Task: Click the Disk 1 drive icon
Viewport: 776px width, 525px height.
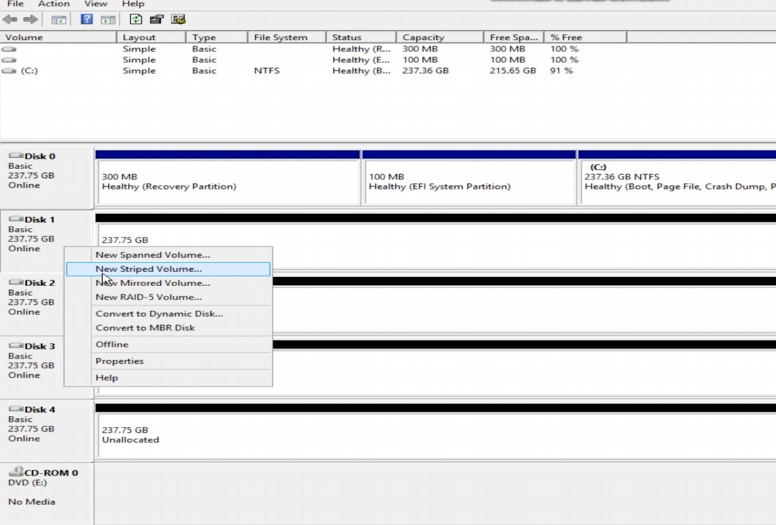Action: coord(16,219)
